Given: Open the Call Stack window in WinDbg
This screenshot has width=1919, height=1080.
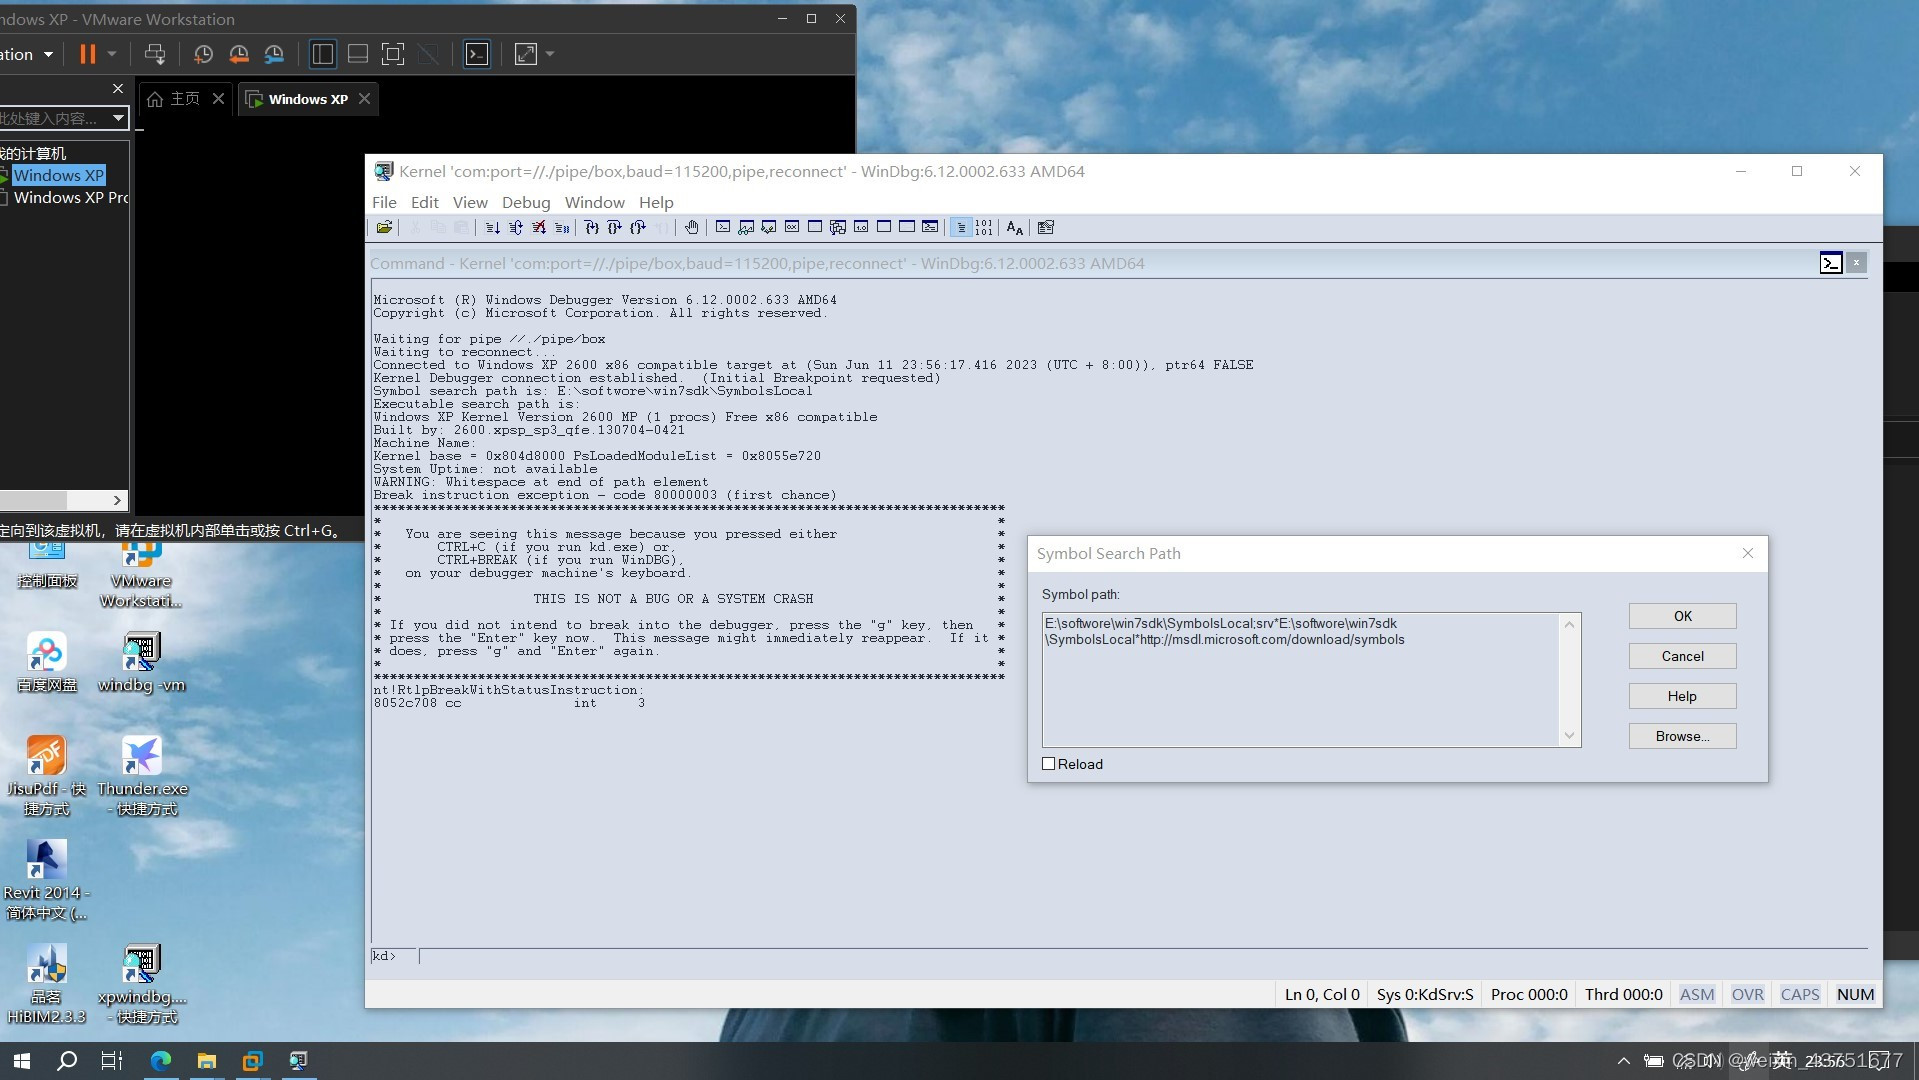Looking at the screenshot, I should [x=837, y=227].
